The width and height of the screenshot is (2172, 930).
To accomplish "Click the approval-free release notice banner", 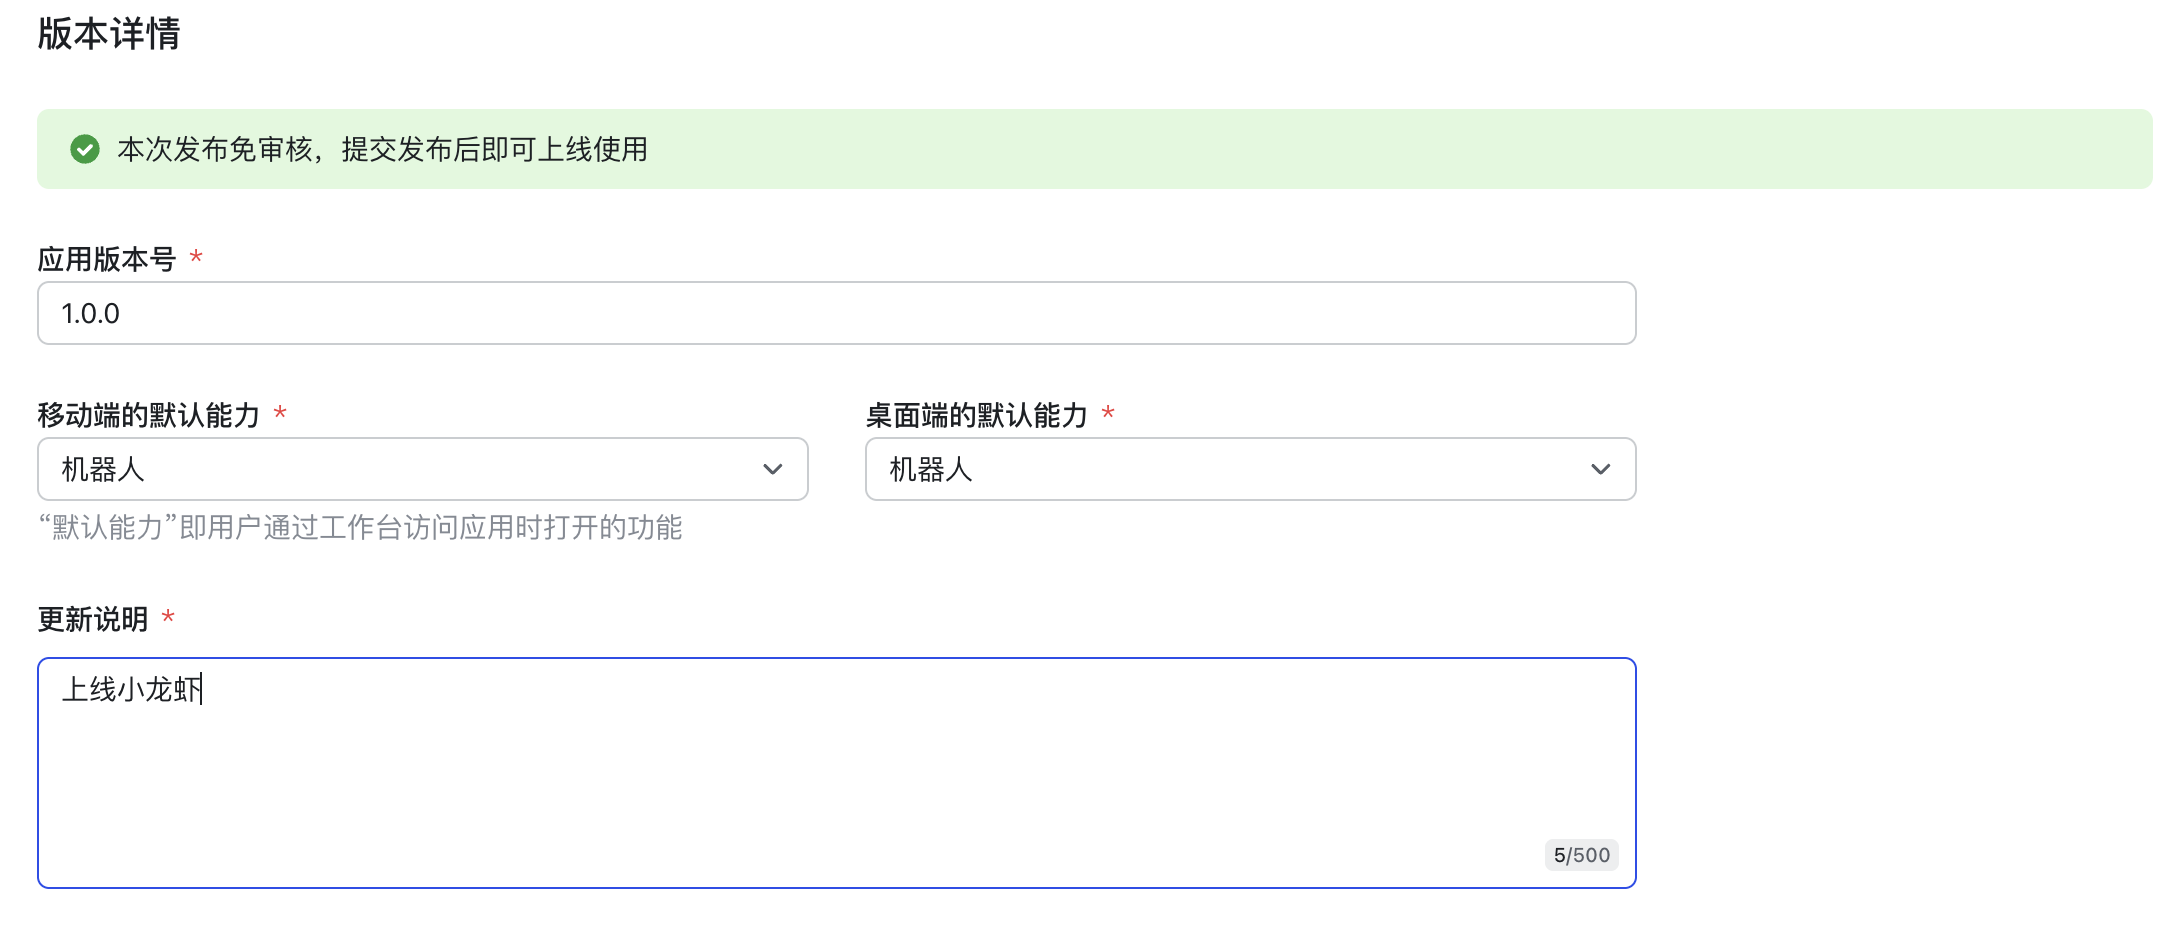I will tap(1086, 149).
